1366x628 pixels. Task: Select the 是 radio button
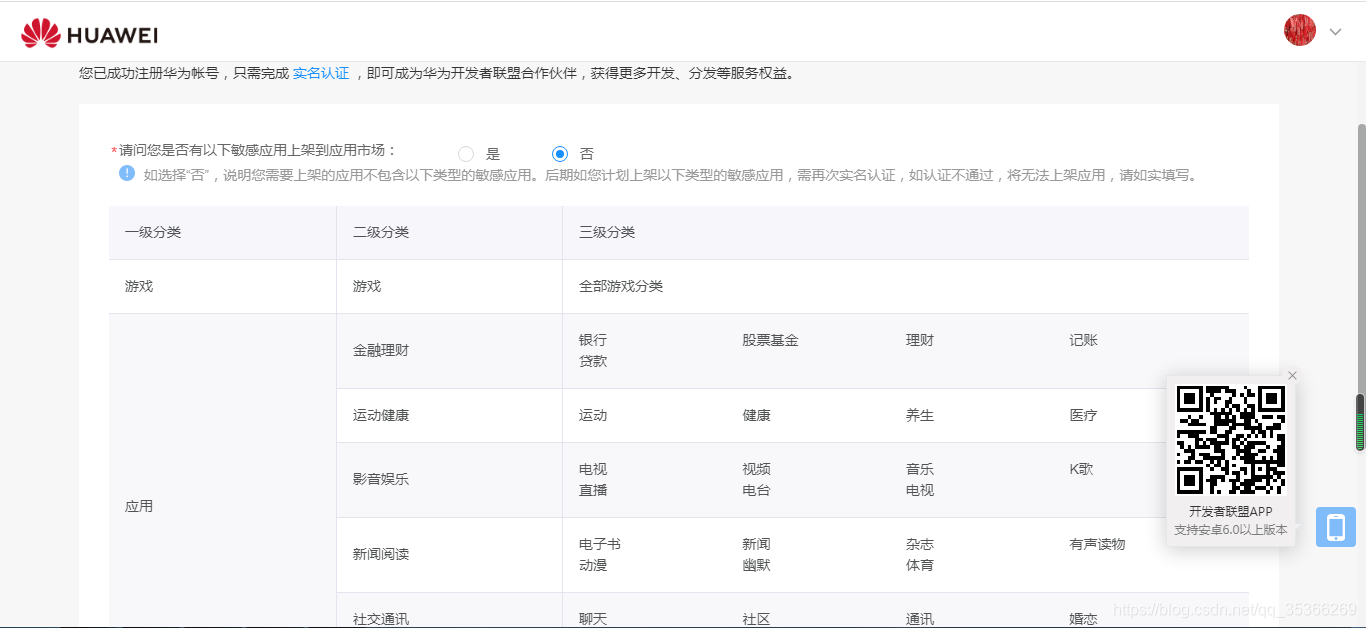(x=466, y=154)
